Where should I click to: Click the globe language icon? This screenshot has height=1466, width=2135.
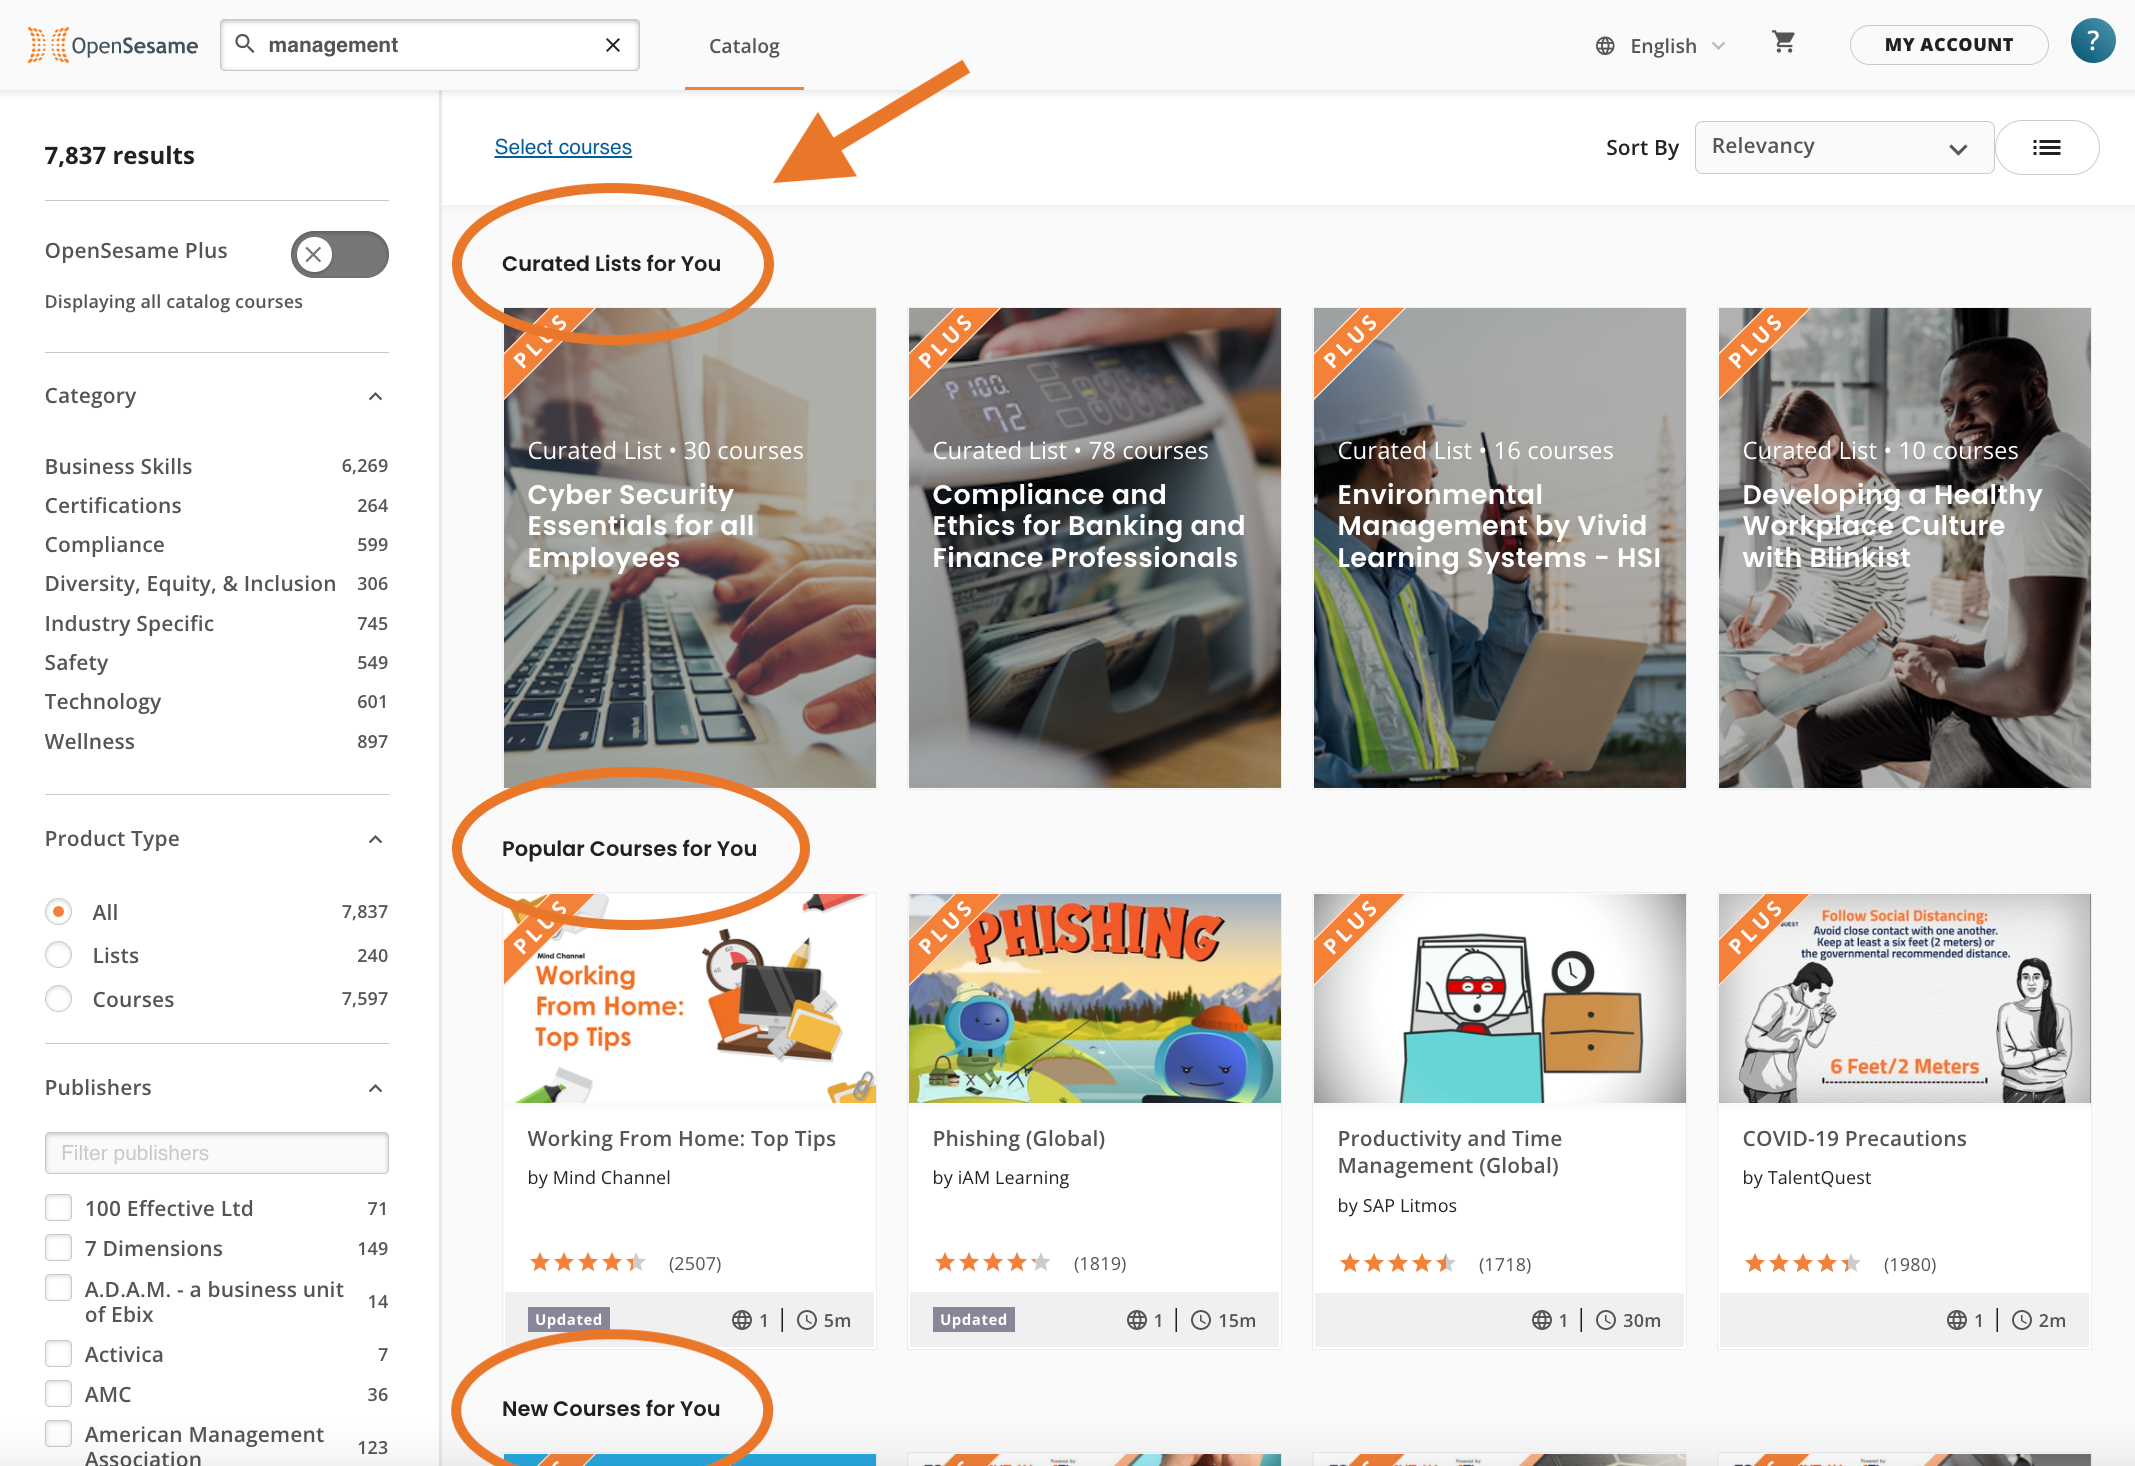point(1605,46)
